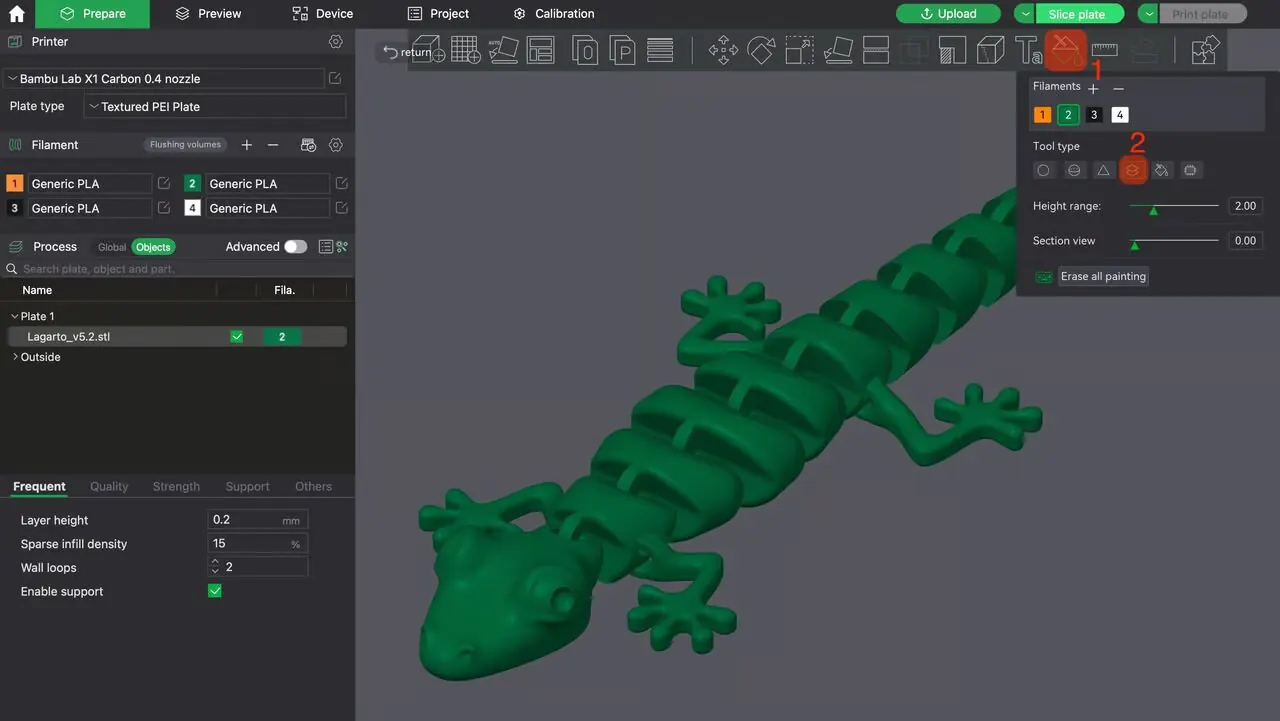
Task: Click the Home icon
Action: [17, 14]
